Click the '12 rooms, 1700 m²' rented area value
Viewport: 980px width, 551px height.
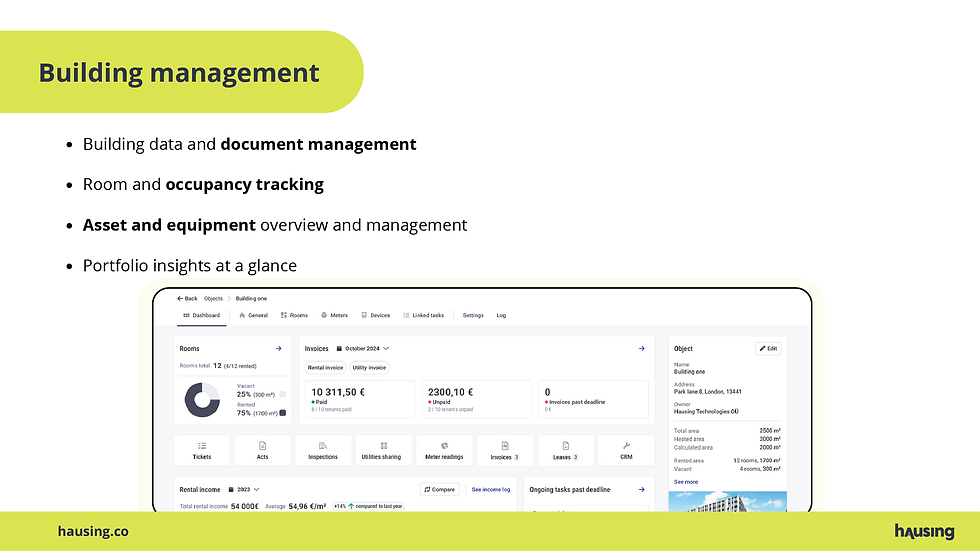756,460
